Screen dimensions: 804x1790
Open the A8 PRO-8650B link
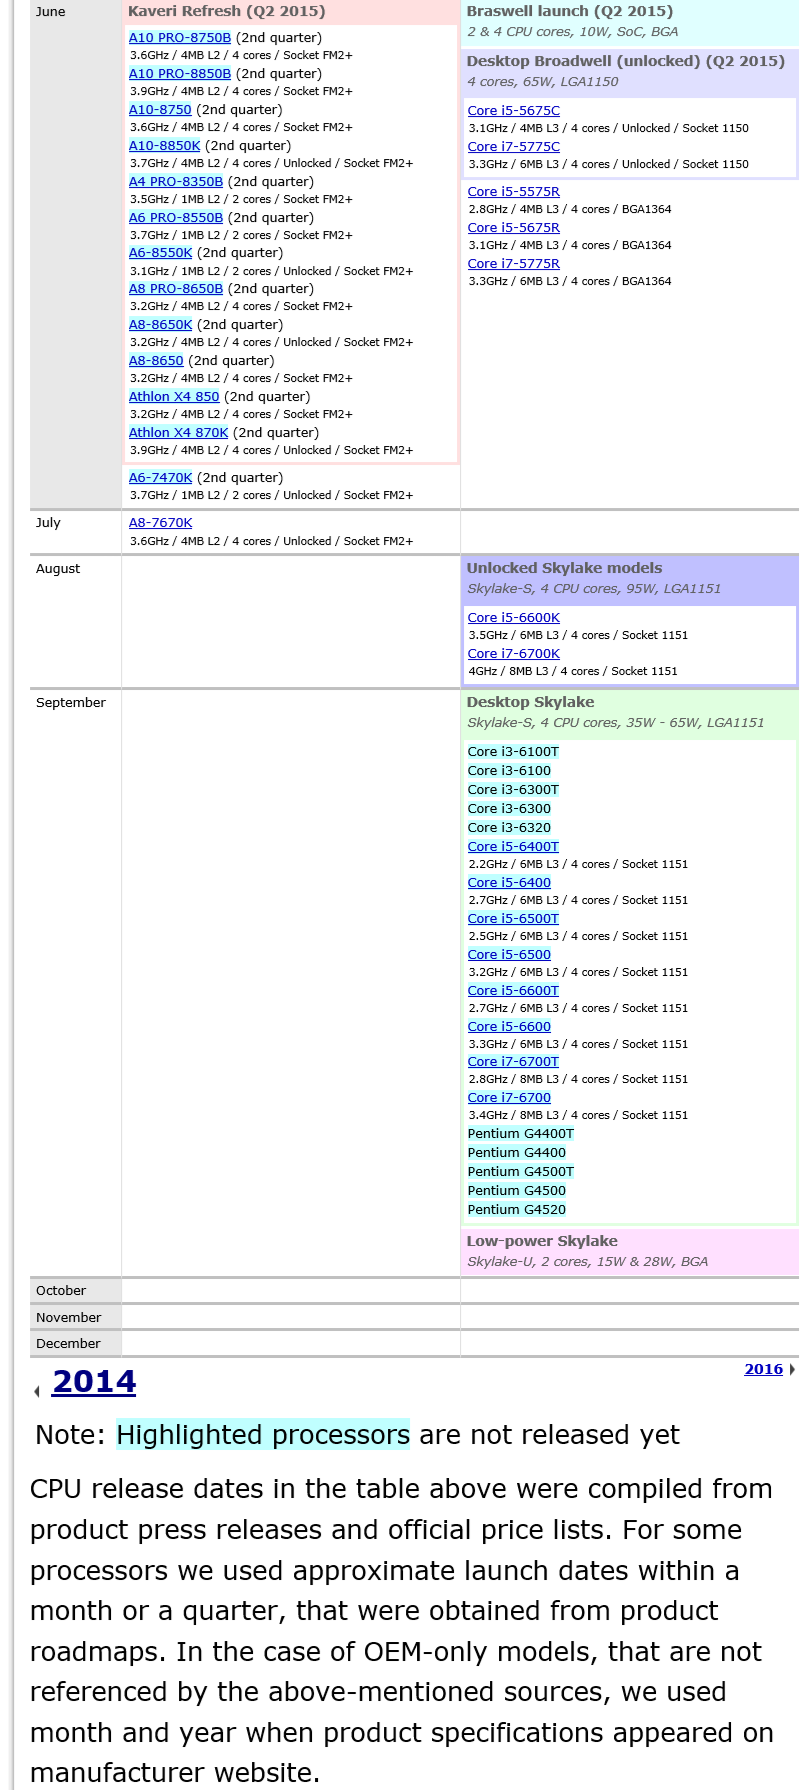pyautogui.click(x=176, y=289)
